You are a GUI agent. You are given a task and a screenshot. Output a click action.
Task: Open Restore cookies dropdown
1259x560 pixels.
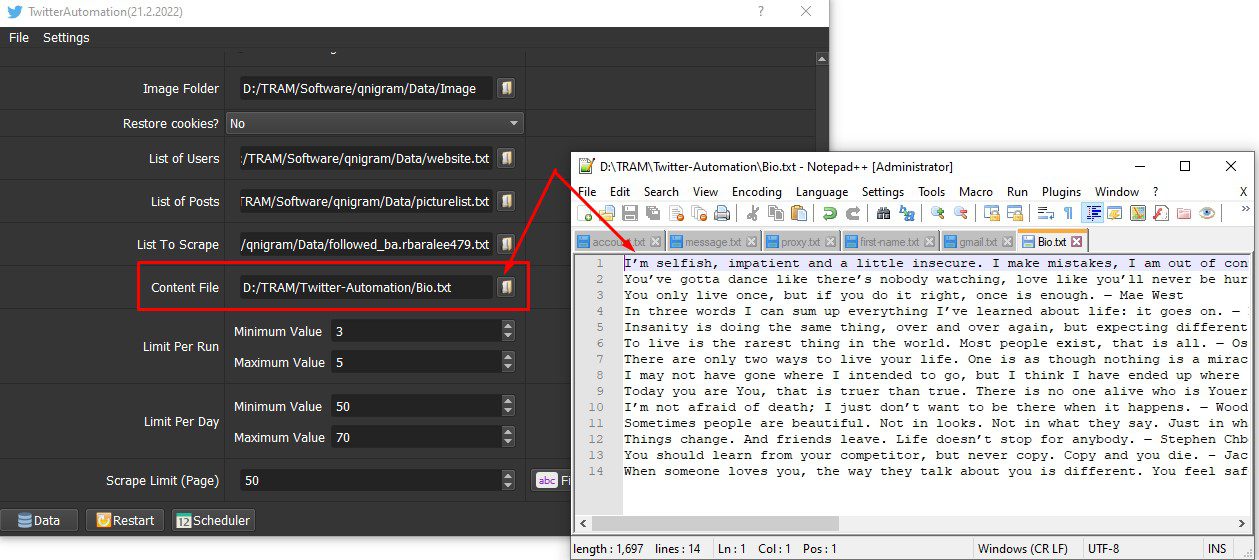(375, 123)
